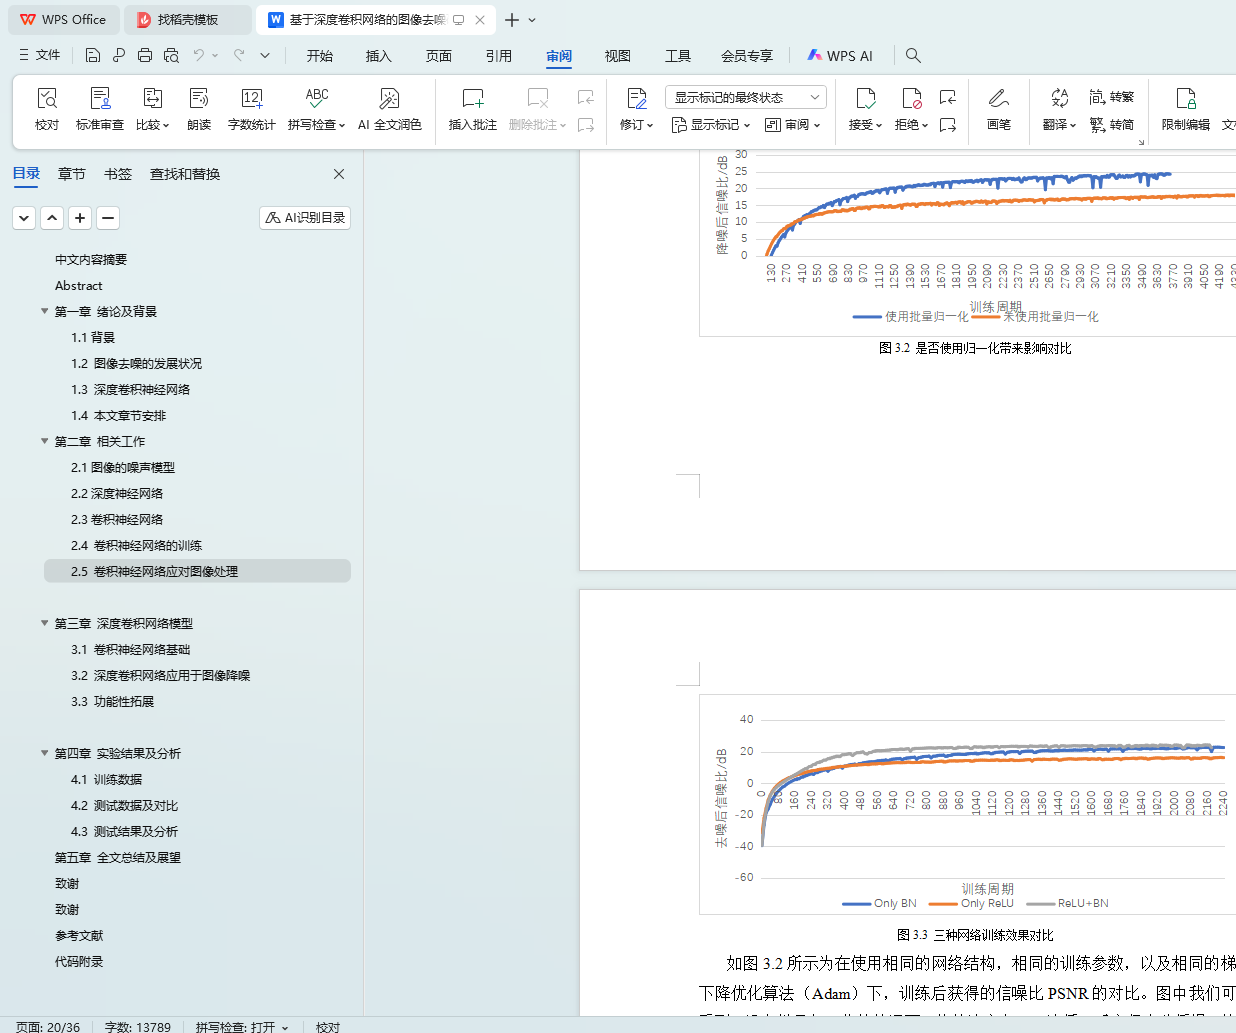The image size is (1236, 1033).
Task: Go to previous change icon near 接受
Action: pos(948,97)
